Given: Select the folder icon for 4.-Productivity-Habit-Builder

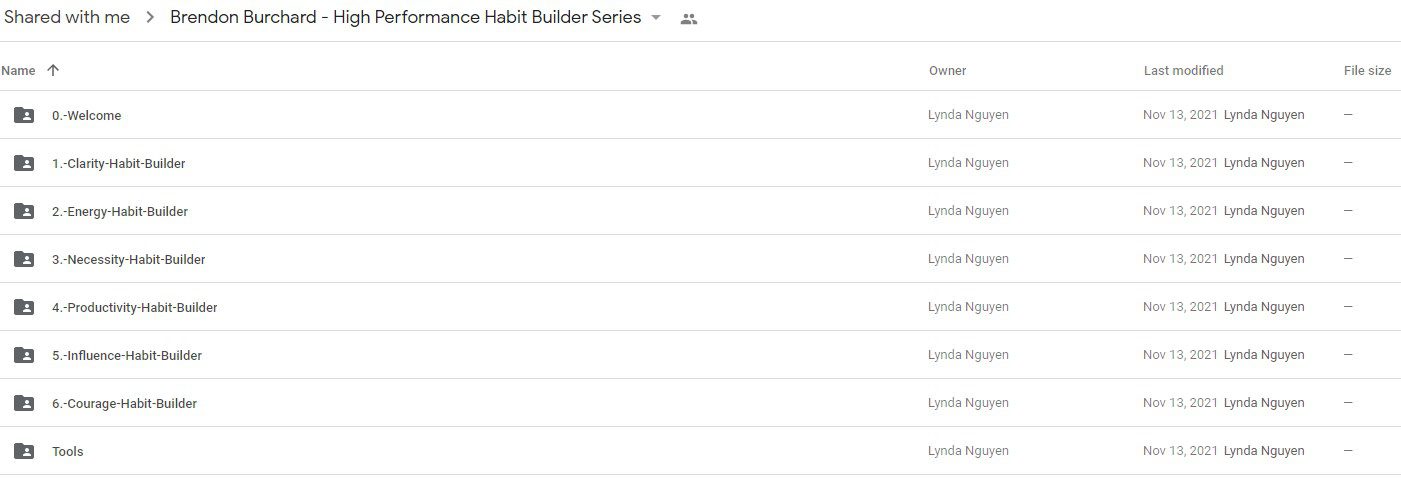Looking at the screenshot, I should pyautogui.click(x=24, y=307).
